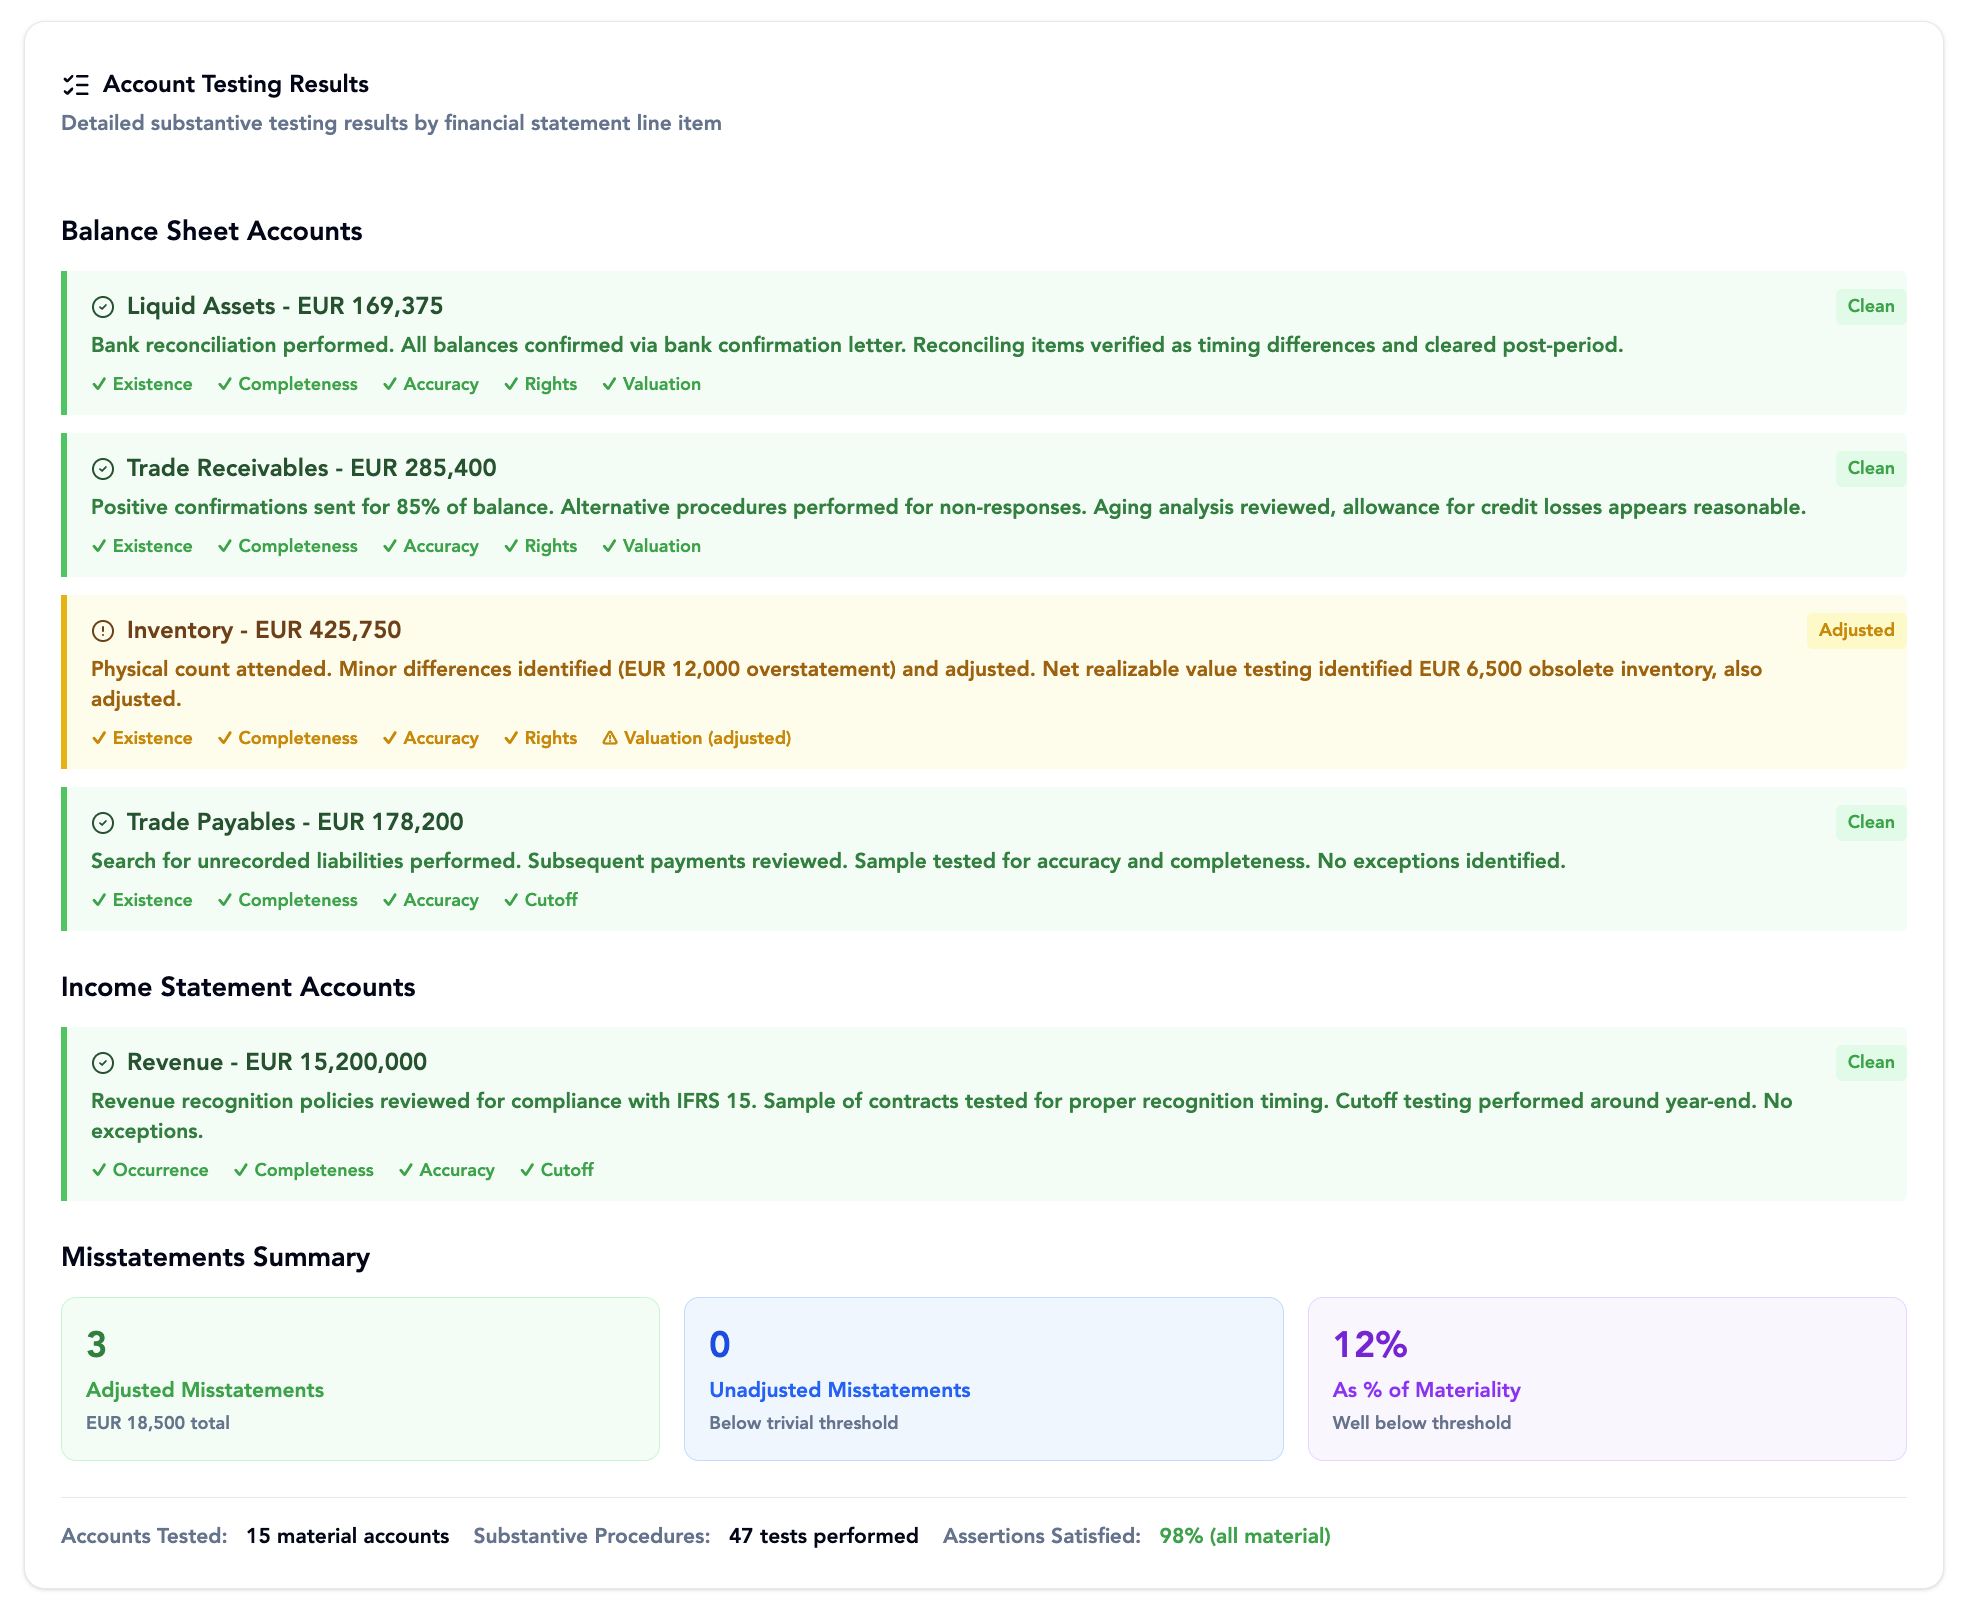The width and height of the screenshot is (1972, 1604).
Task: Toggle the Existence assertion for Liquid Assets
Action: click(143, 384)
